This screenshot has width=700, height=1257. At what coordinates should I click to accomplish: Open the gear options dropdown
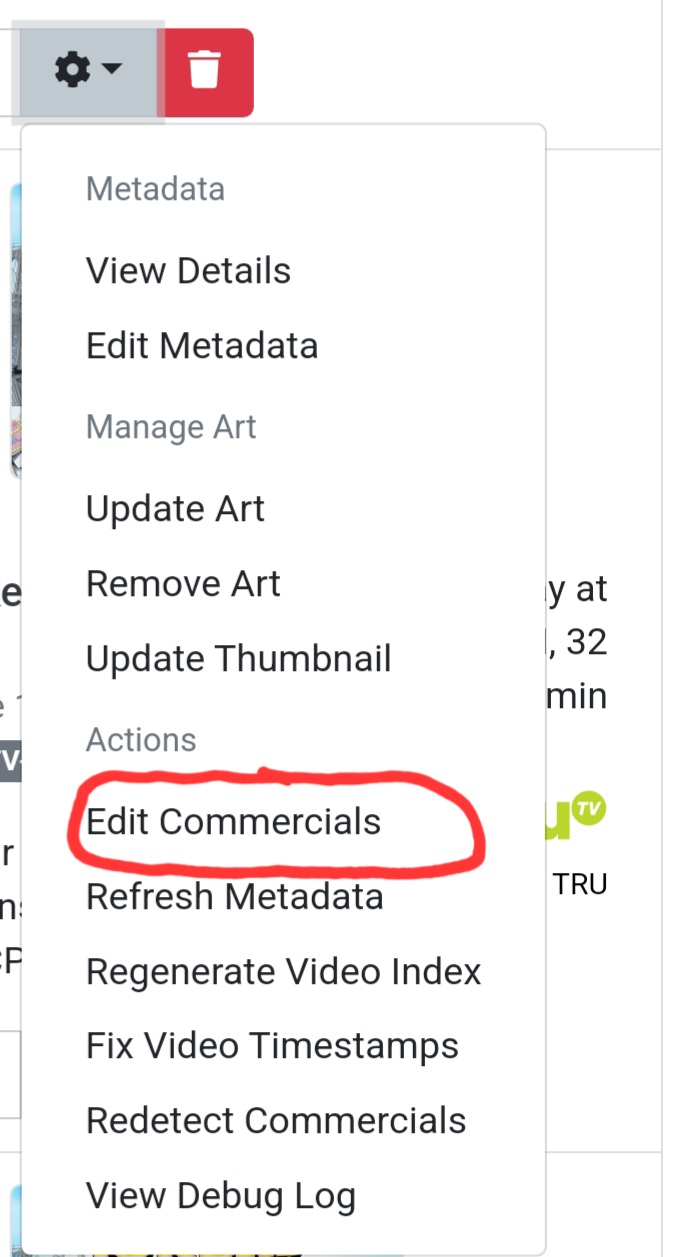point(88,71)
